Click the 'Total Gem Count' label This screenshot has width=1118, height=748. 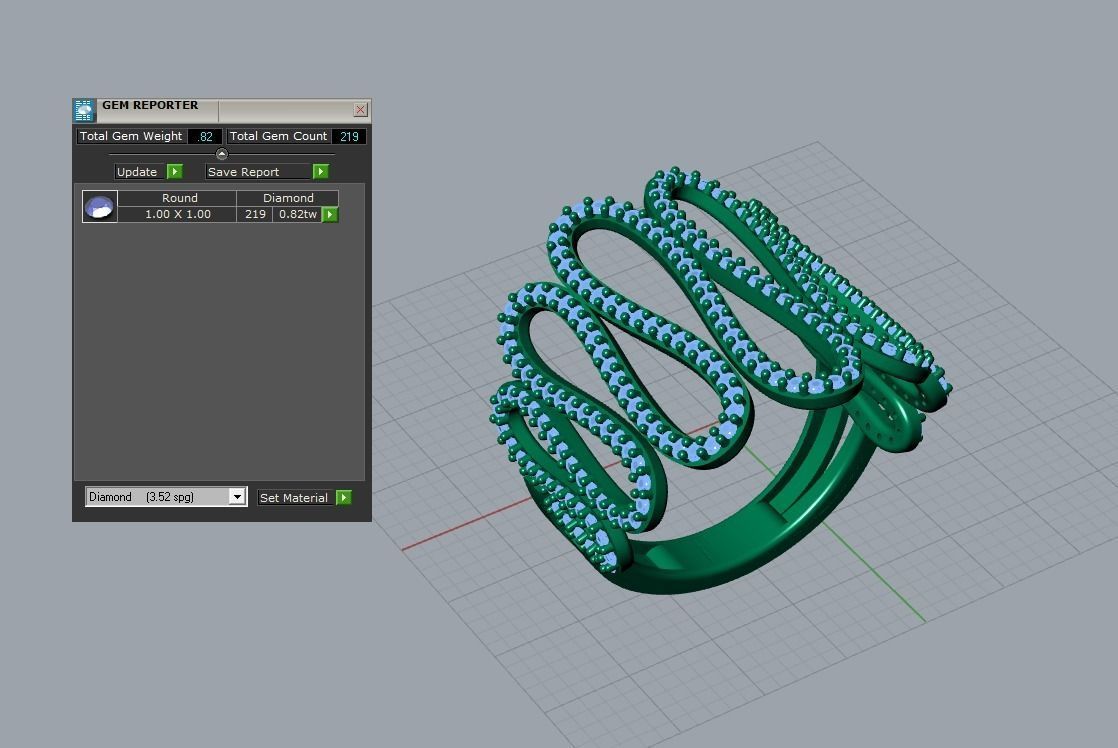(x=278, y=135)
